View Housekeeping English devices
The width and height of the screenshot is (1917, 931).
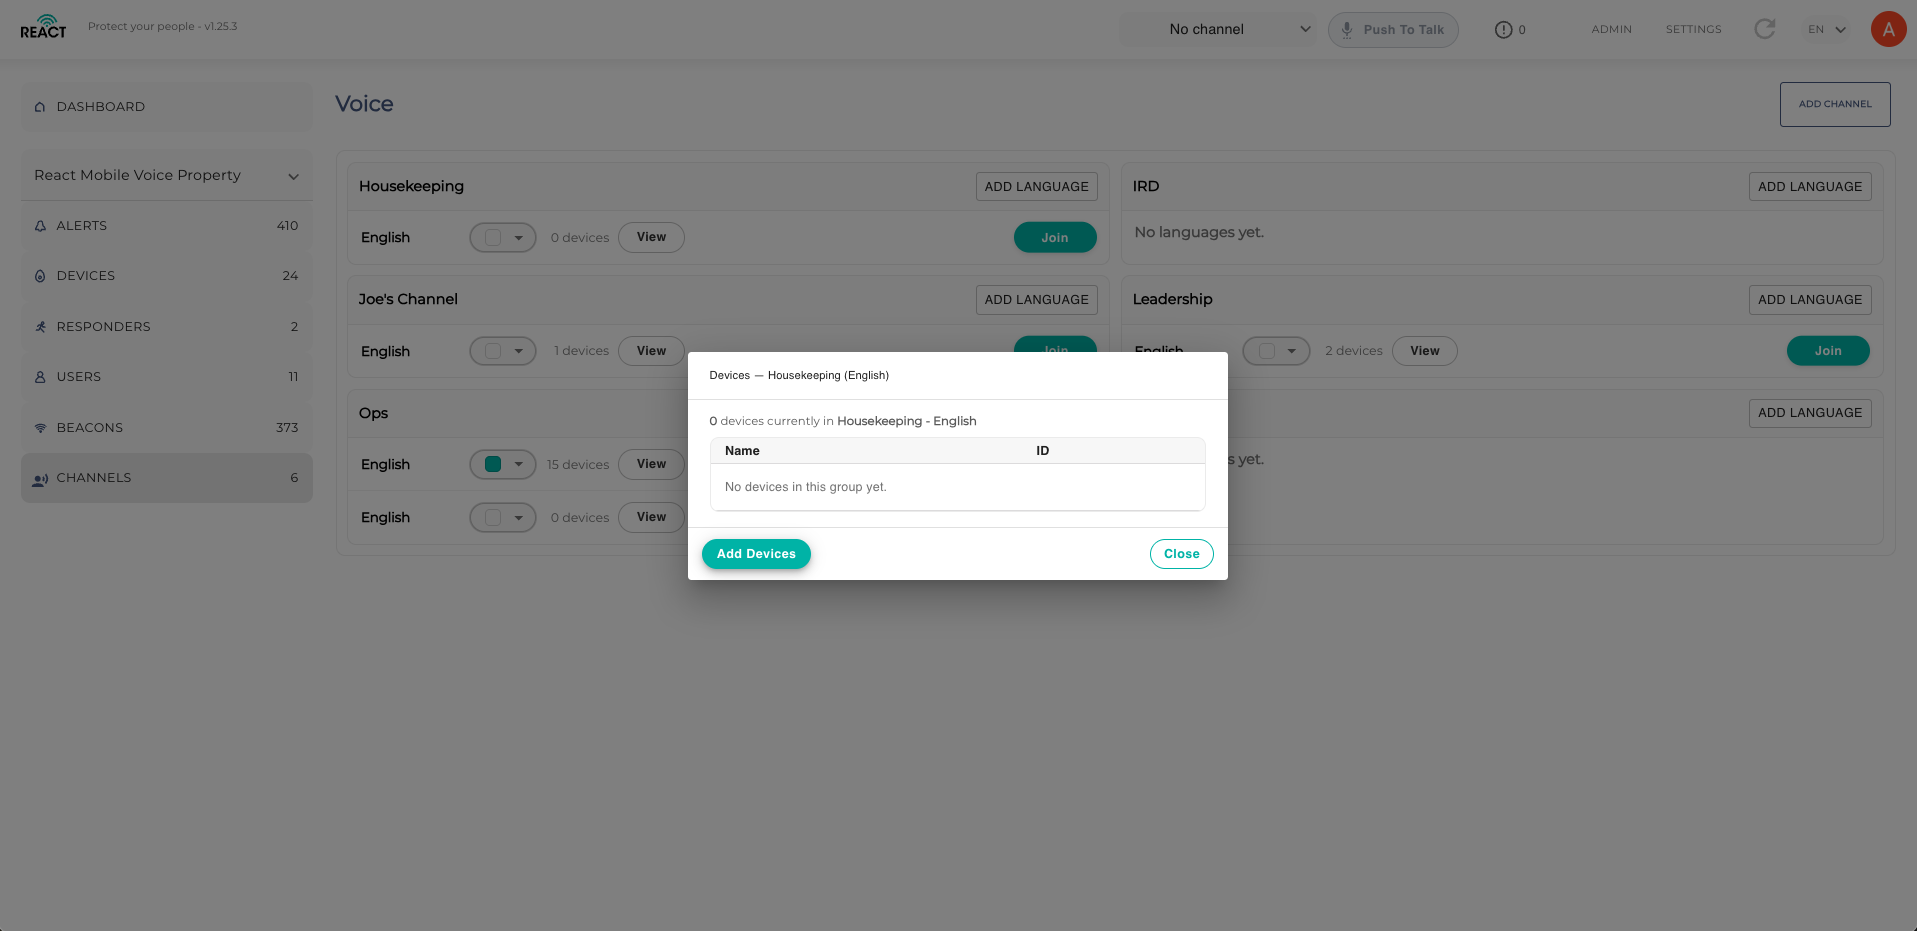[651, 238]
